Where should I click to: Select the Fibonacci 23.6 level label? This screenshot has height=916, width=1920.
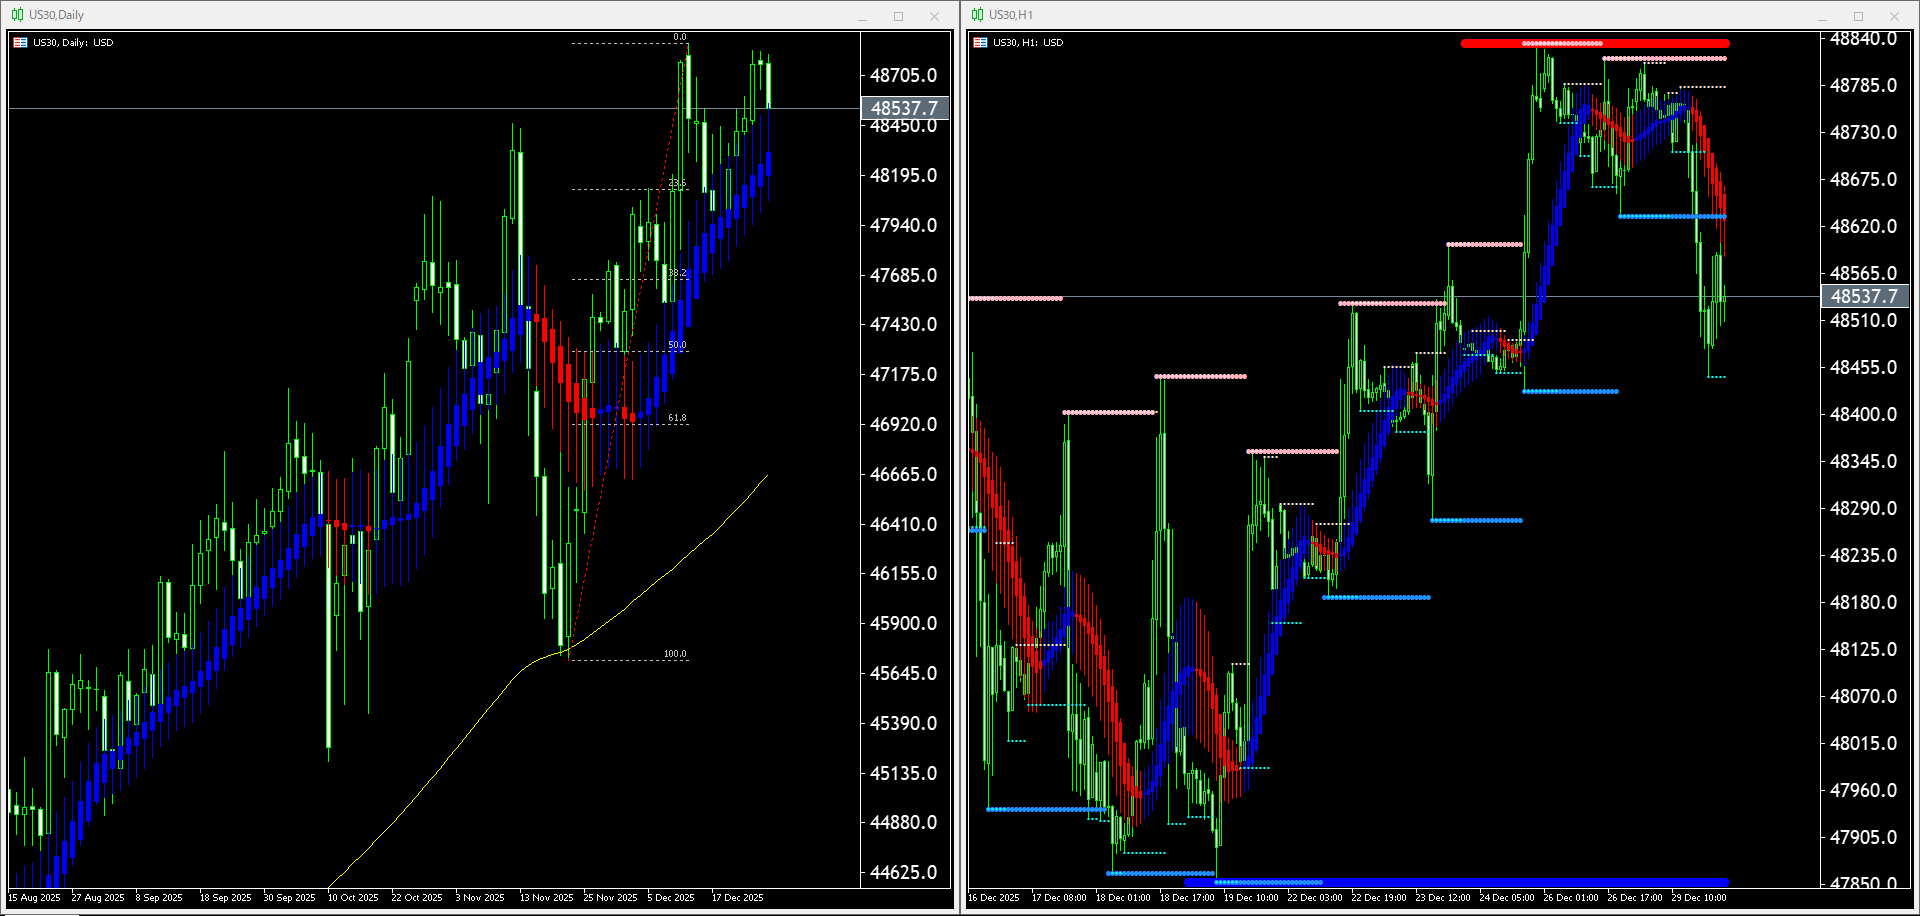(678, 184)
